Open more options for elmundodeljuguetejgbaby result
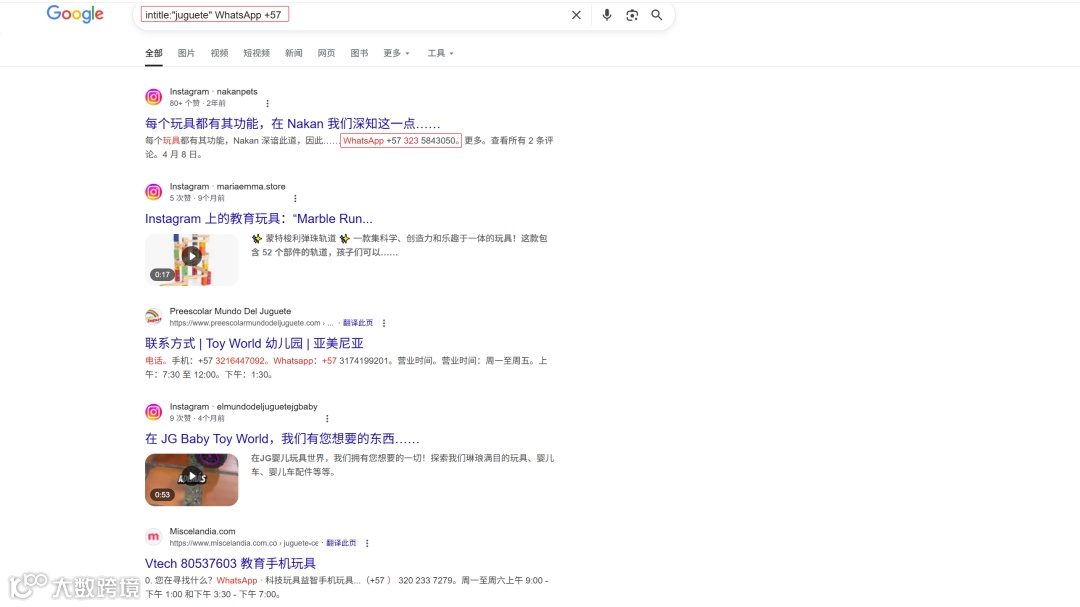 pos(327,418)
